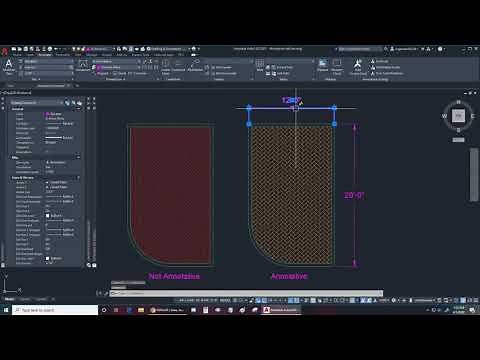This screenshot has width=480, height=360.
Task: Click the Multiline Text tool in ribbon
Action: pyautogui.click(x=9, y=66)
